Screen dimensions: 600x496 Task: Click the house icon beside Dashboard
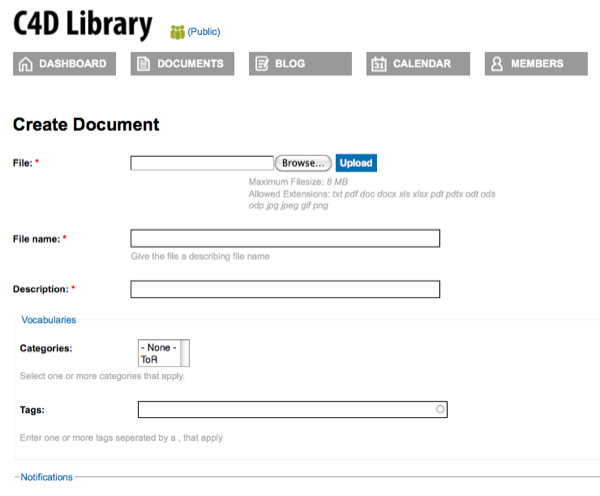(x=26, y=64)
